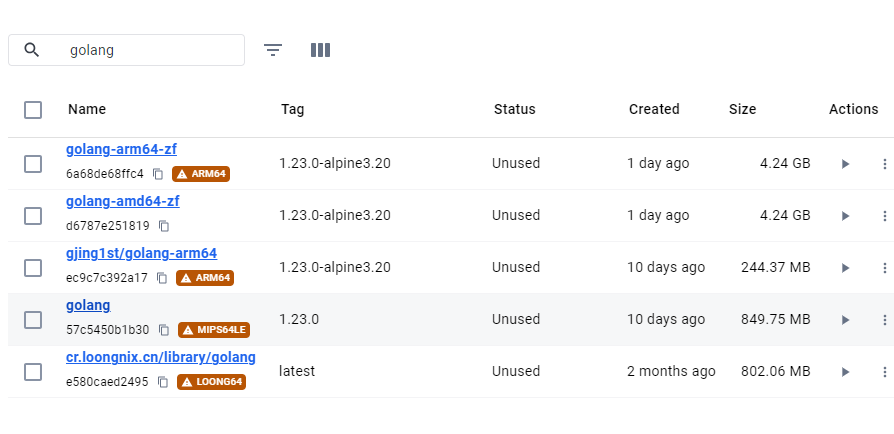894x434 pixels.
Task: Click the LOONG64 warning badge
Action: 212,382
